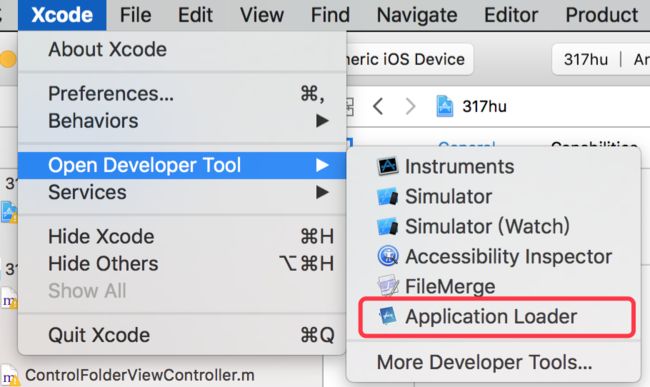This screenshot has width=650, height=387.
Task: Go forward with the right navigation arrow
Action: tap(410, 106)
